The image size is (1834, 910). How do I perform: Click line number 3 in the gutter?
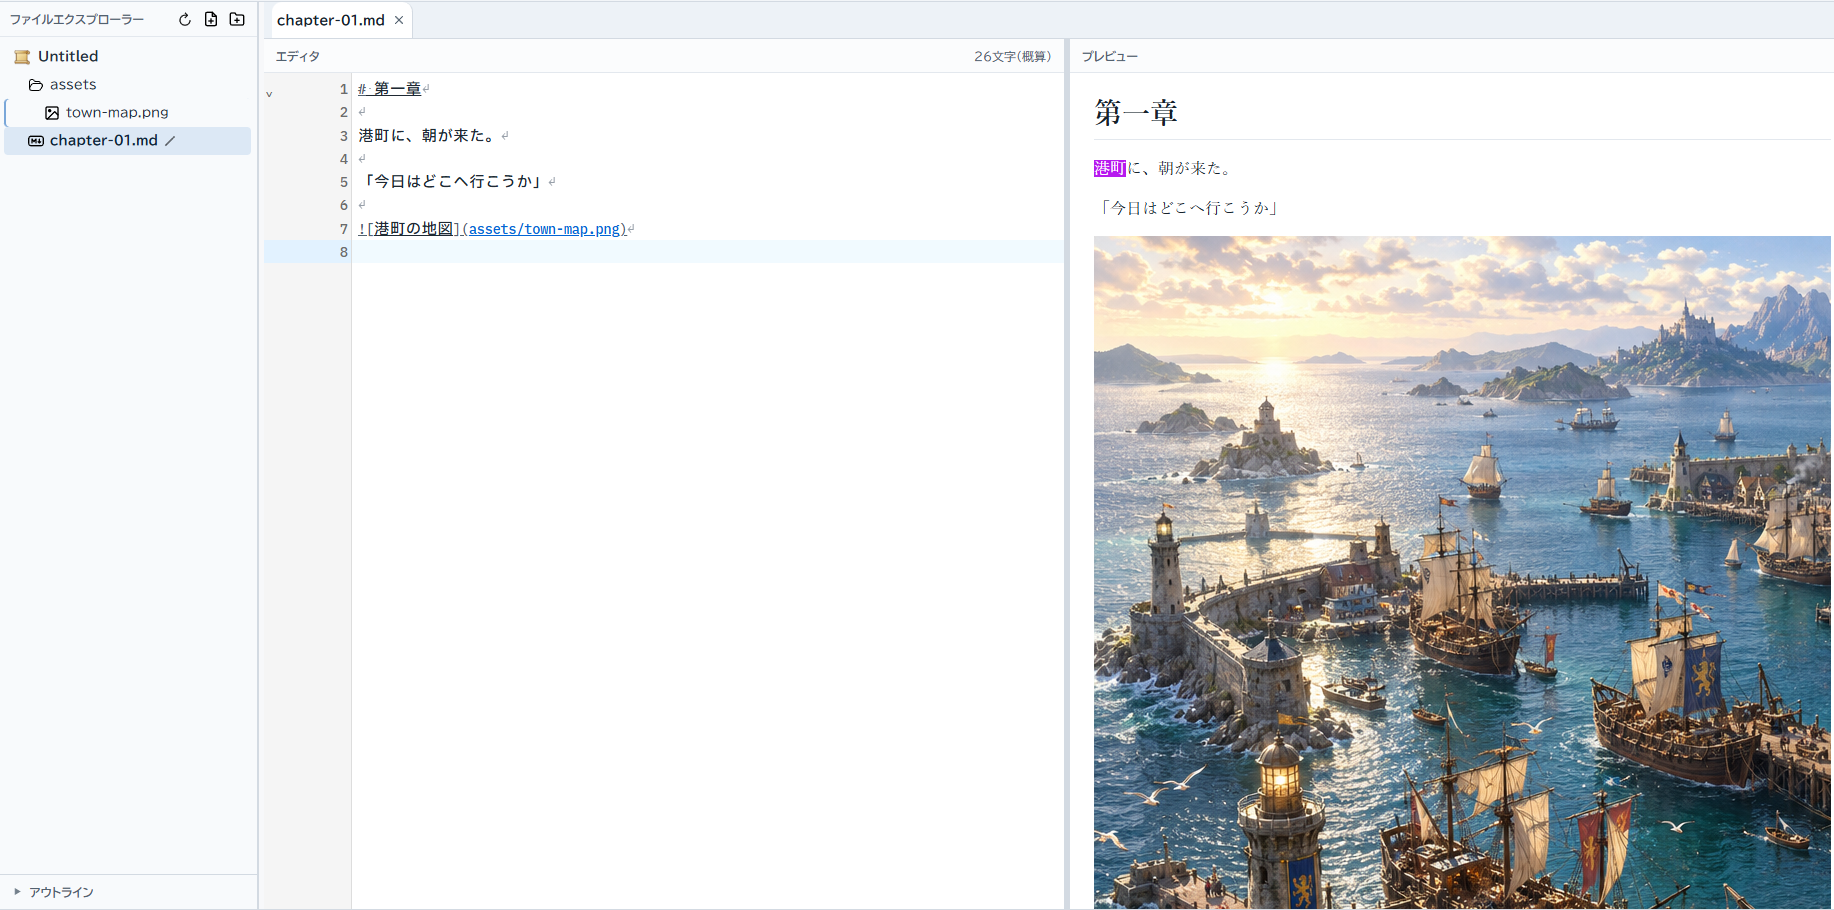pos(343,136)
